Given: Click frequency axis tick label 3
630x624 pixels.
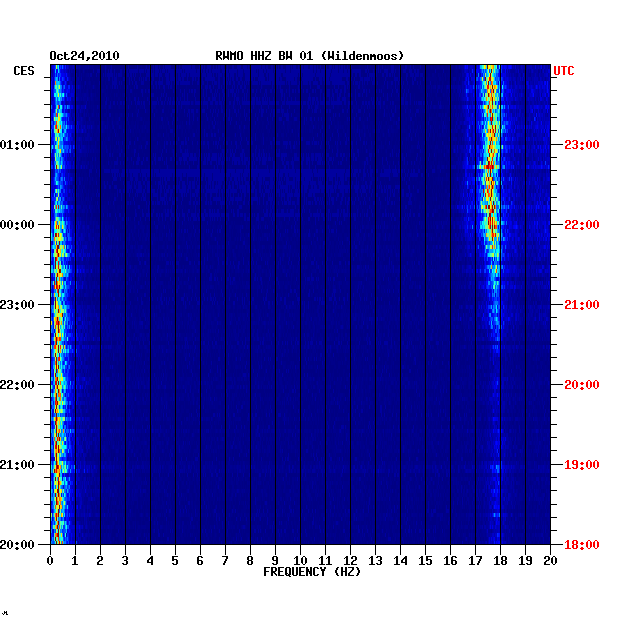Looking at the screenshot, I should coord(125,561).
